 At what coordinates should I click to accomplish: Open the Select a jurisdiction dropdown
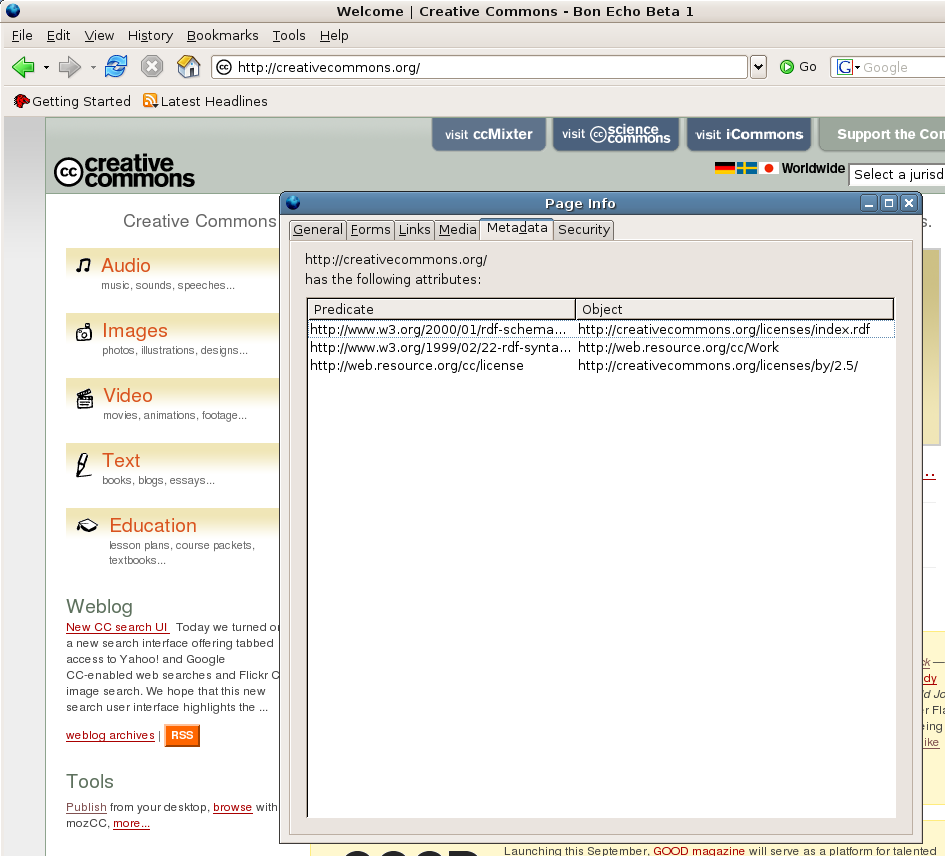[x=897, y=175]
